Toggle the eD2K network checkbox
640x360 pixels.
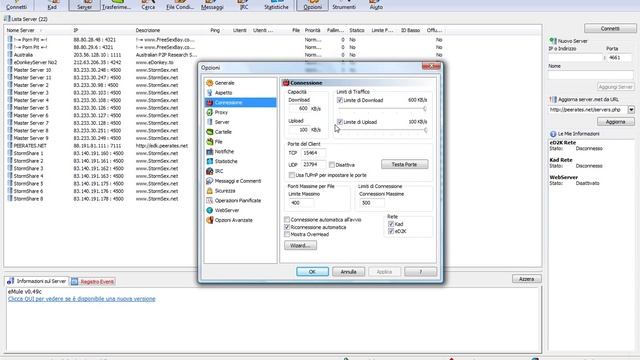point(391,231)
